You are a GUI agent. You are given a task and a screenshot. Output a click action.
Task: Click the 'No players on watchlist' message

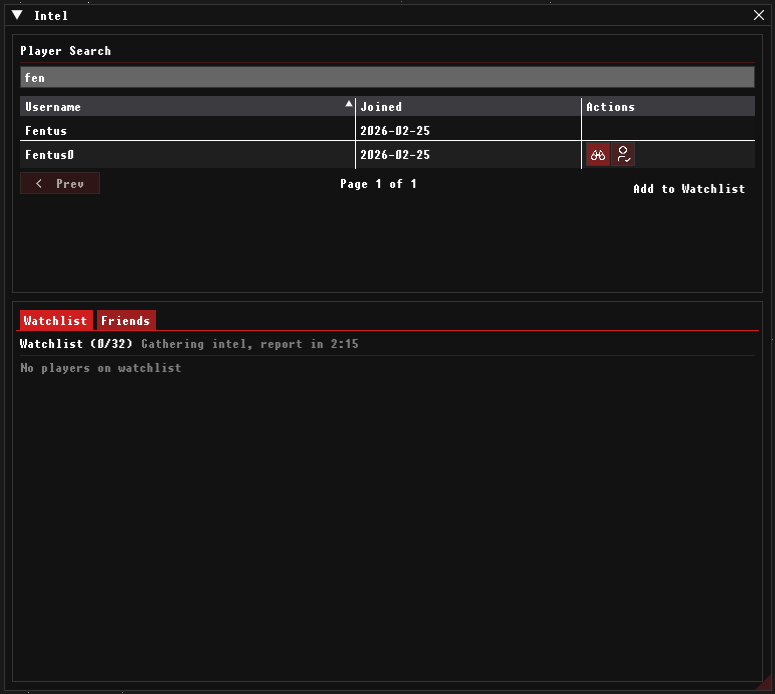pos(101,368)
